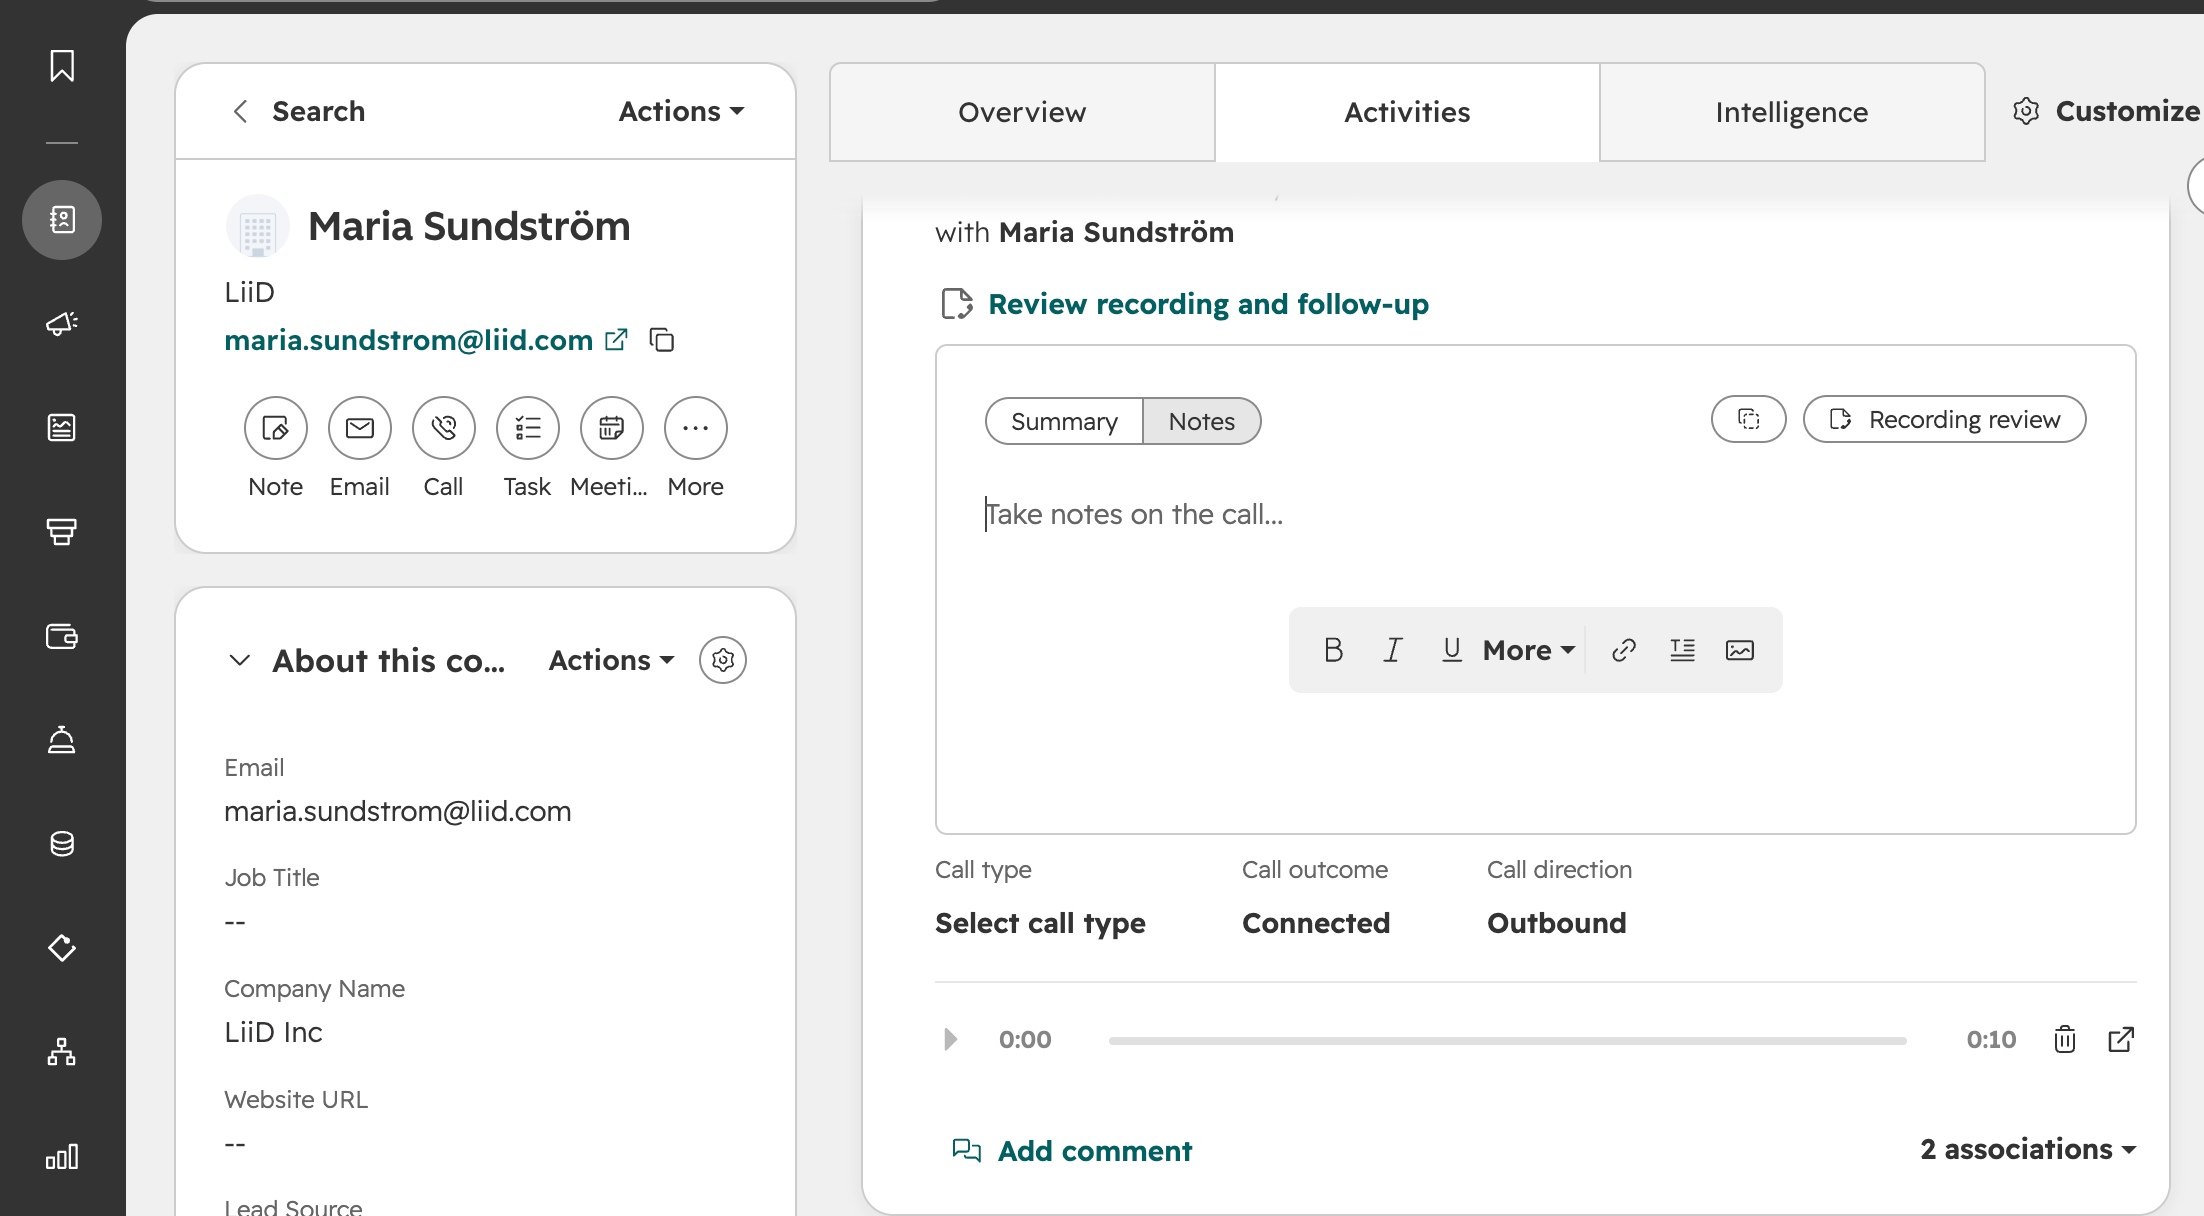This screenshot has height=1216, width=2204.
Task: Open the More formatting dropdown
Action: [x=1529, y=650]
